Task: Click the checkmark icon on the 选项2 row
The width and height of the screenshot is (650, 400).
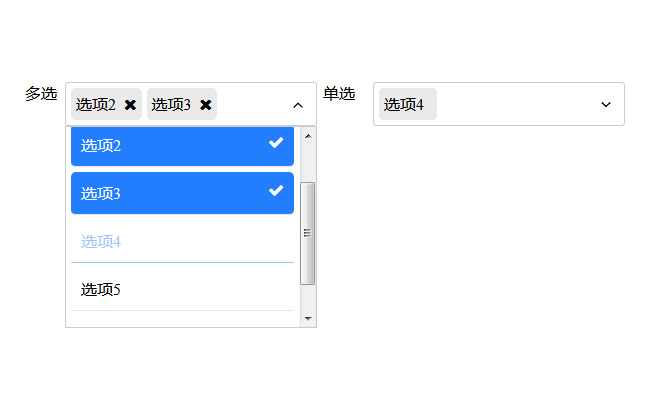Action: click(x=276, y=143)
